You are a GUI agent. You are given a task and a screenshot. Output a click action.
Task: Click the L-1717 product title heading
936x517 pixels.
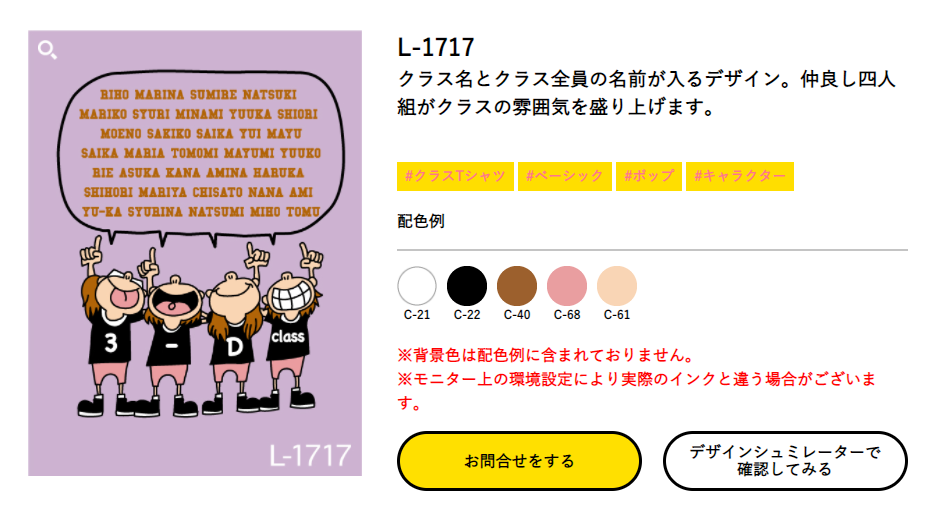pyautogui.click(x=436, y=47)
